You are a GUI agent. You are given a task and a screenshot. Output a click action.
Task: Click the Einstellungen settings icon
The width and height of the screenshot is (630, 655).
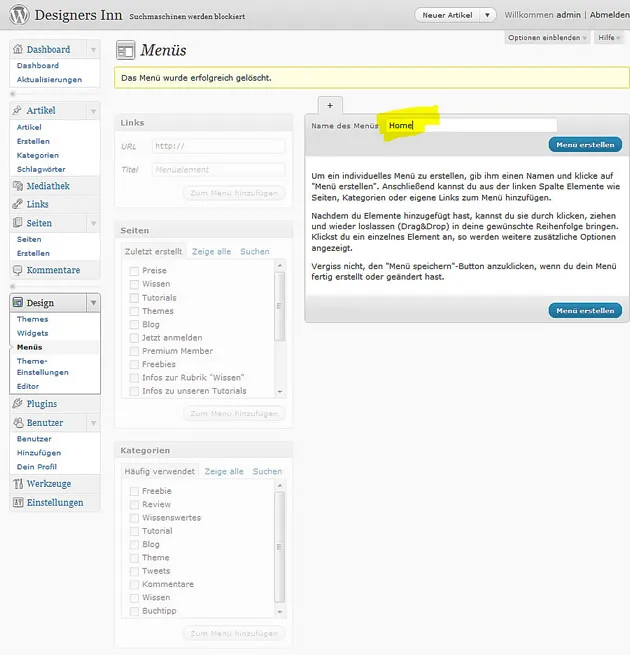pyautogui.click(x=18, y=503)
